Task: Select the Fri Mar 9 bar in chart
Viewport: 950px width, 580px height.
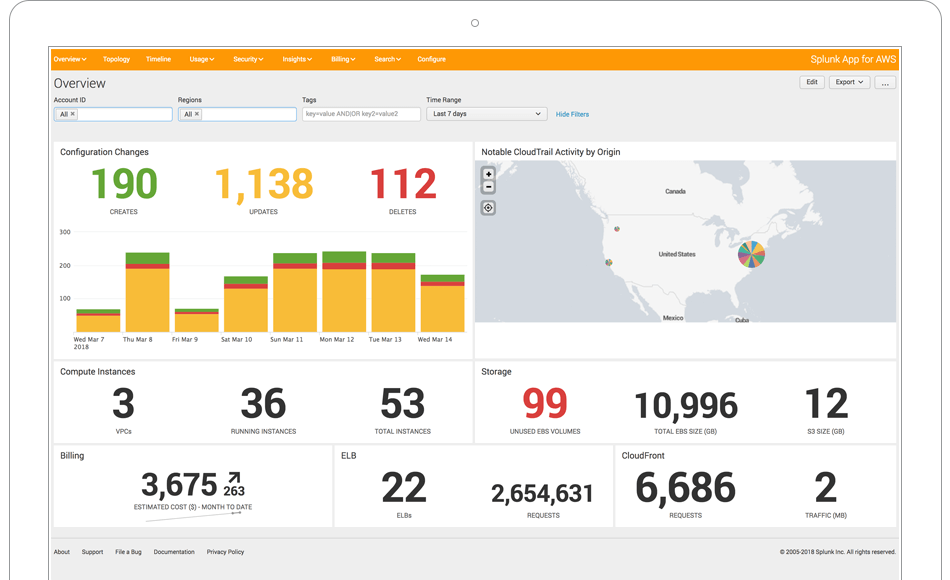Action: coord(196,321)
